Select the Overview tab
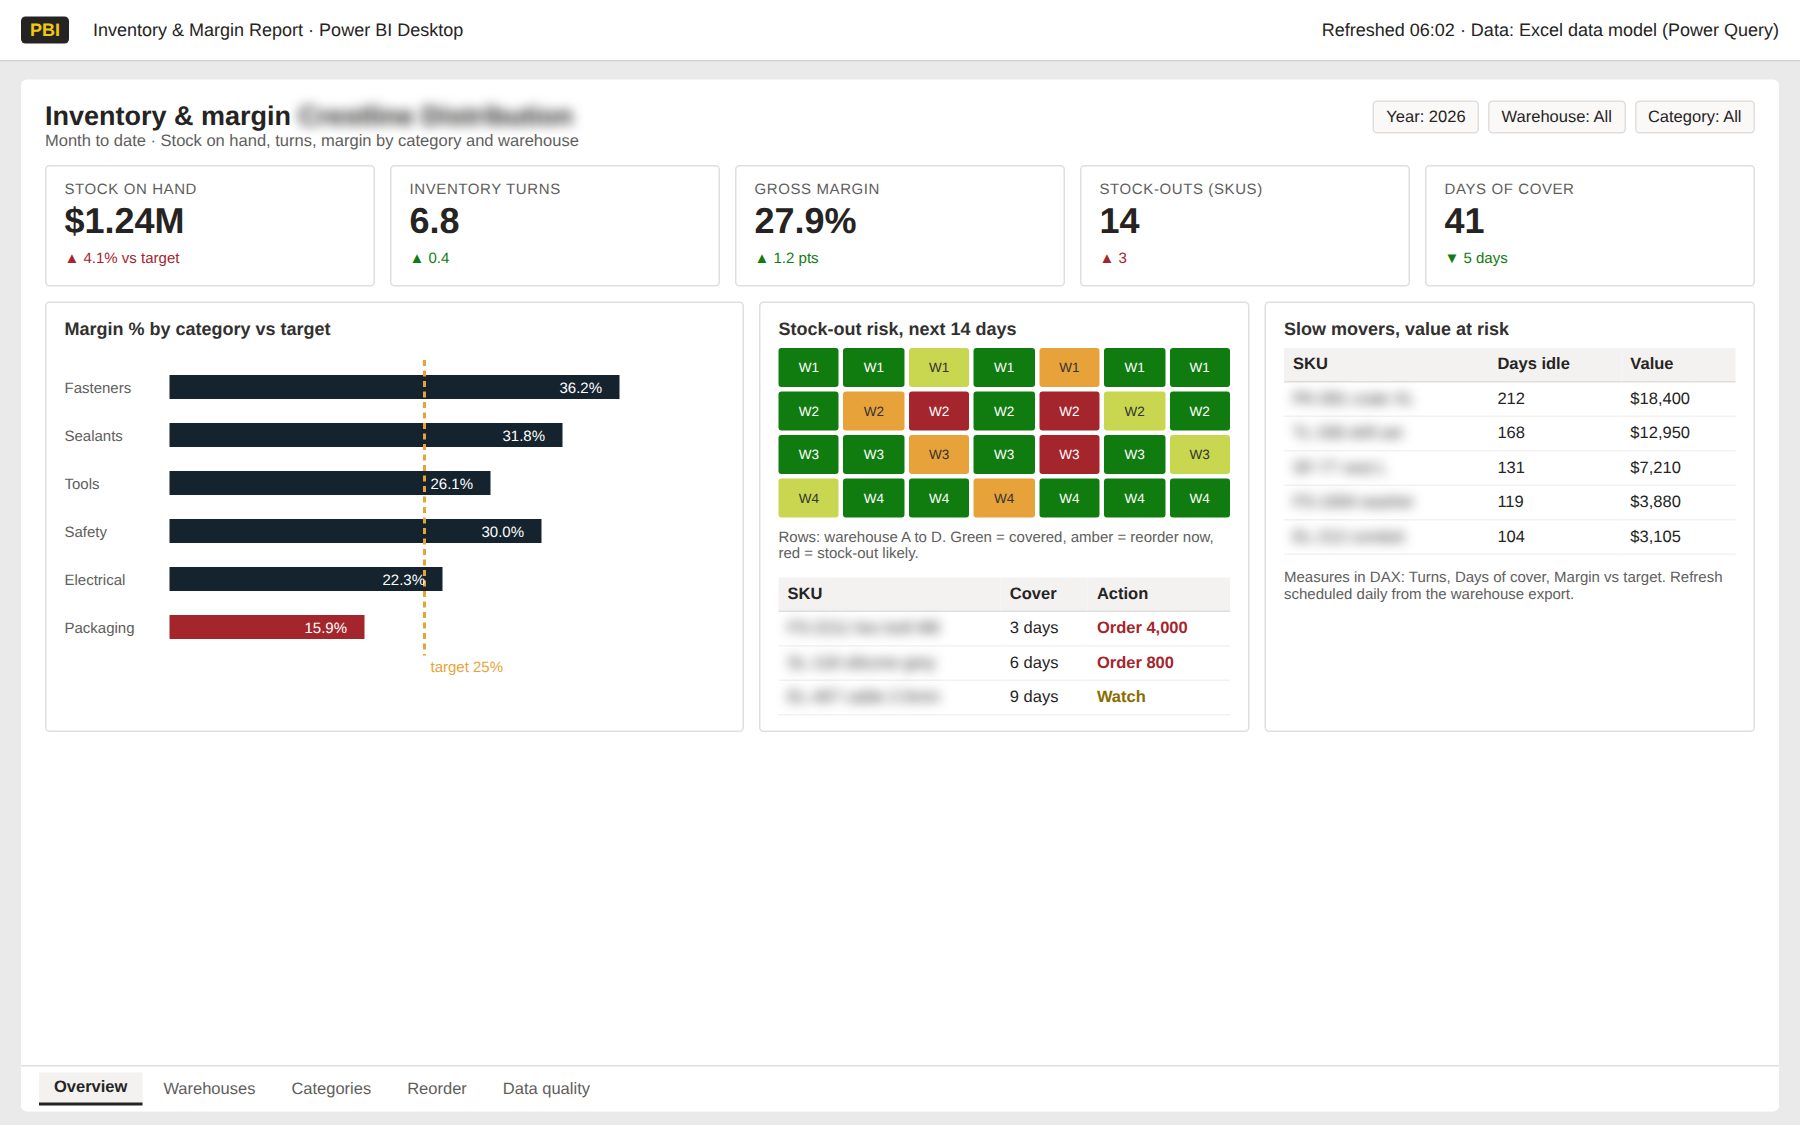This screenshot has height=1125, width=1800. point(91,1087)
